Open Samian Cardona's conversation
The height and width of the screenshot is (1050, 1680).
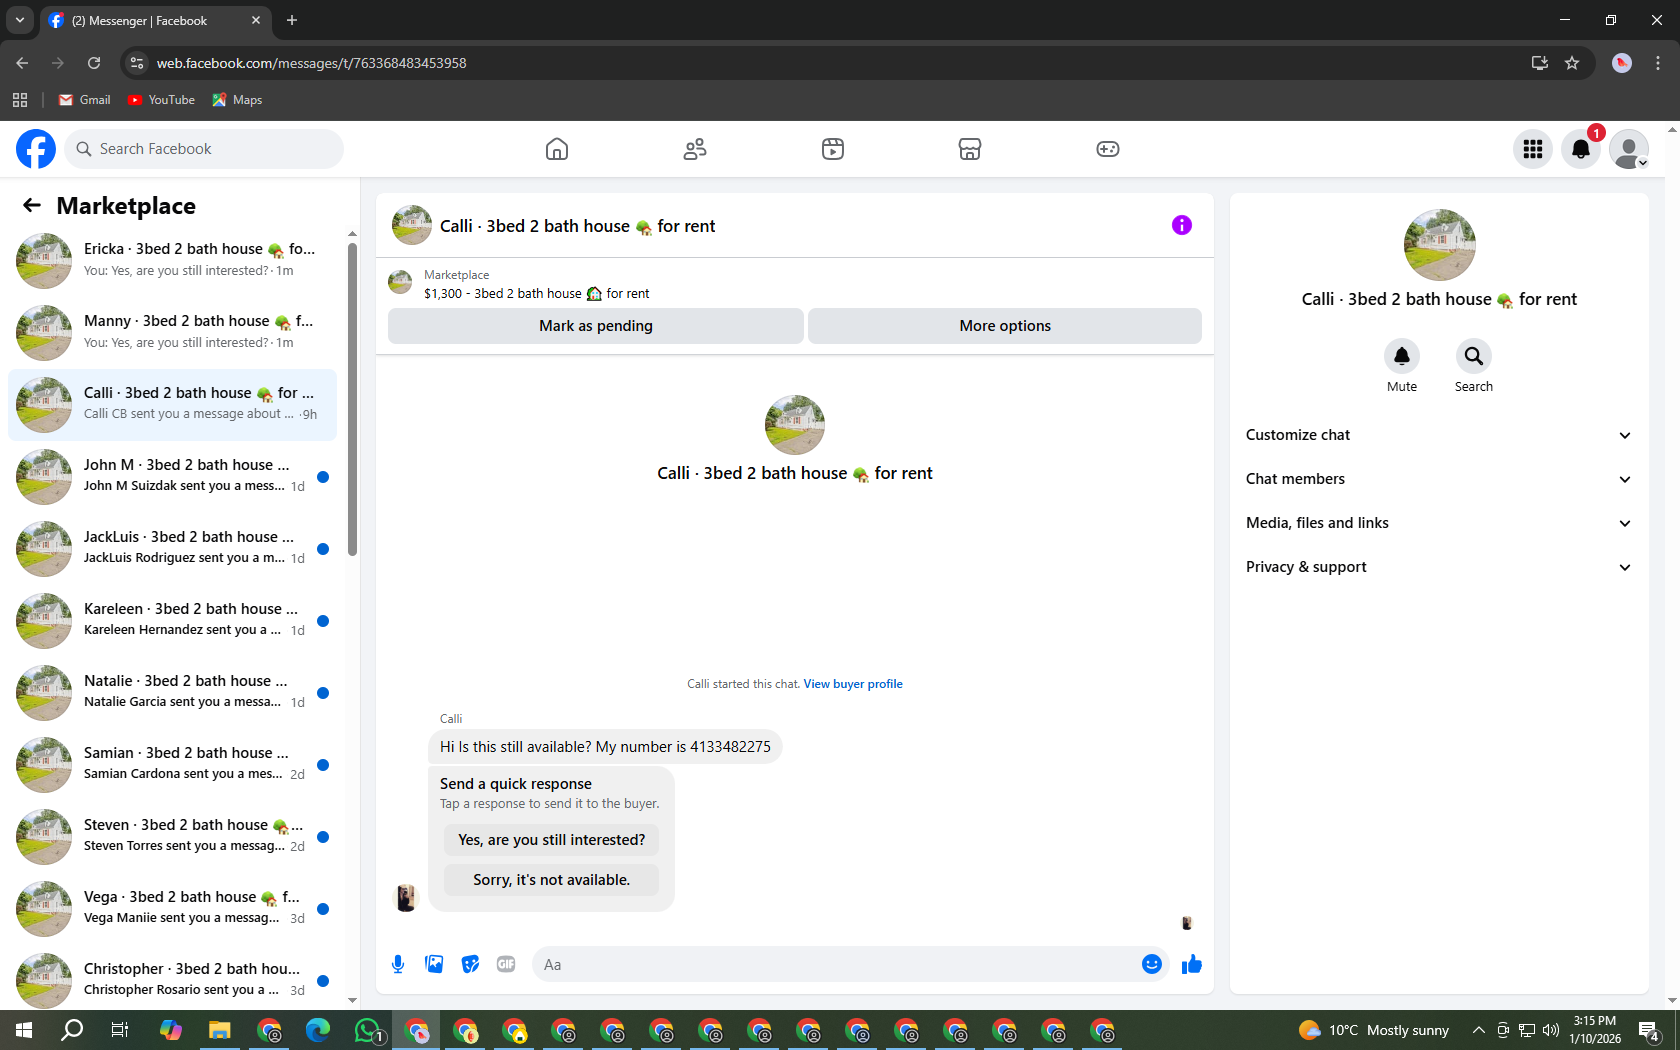[173, 764]
